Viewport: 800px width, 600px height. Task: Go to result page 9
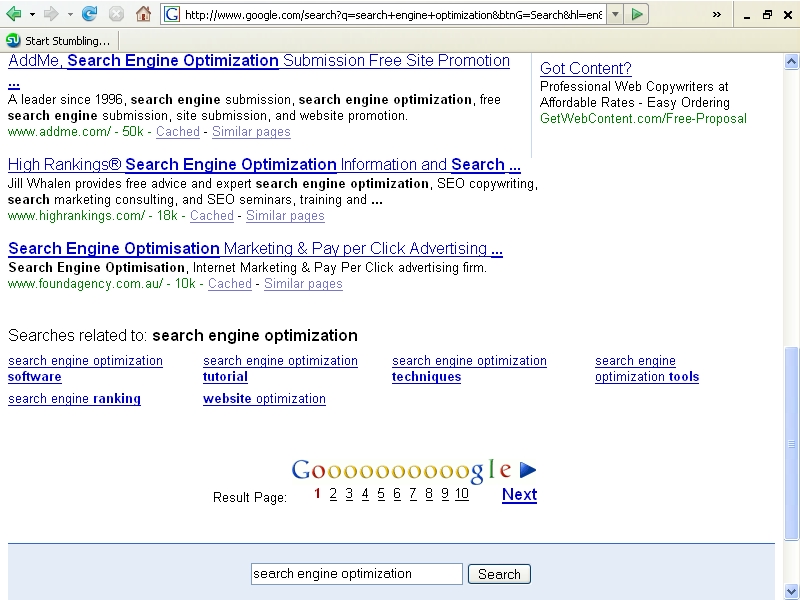point(445,494)
